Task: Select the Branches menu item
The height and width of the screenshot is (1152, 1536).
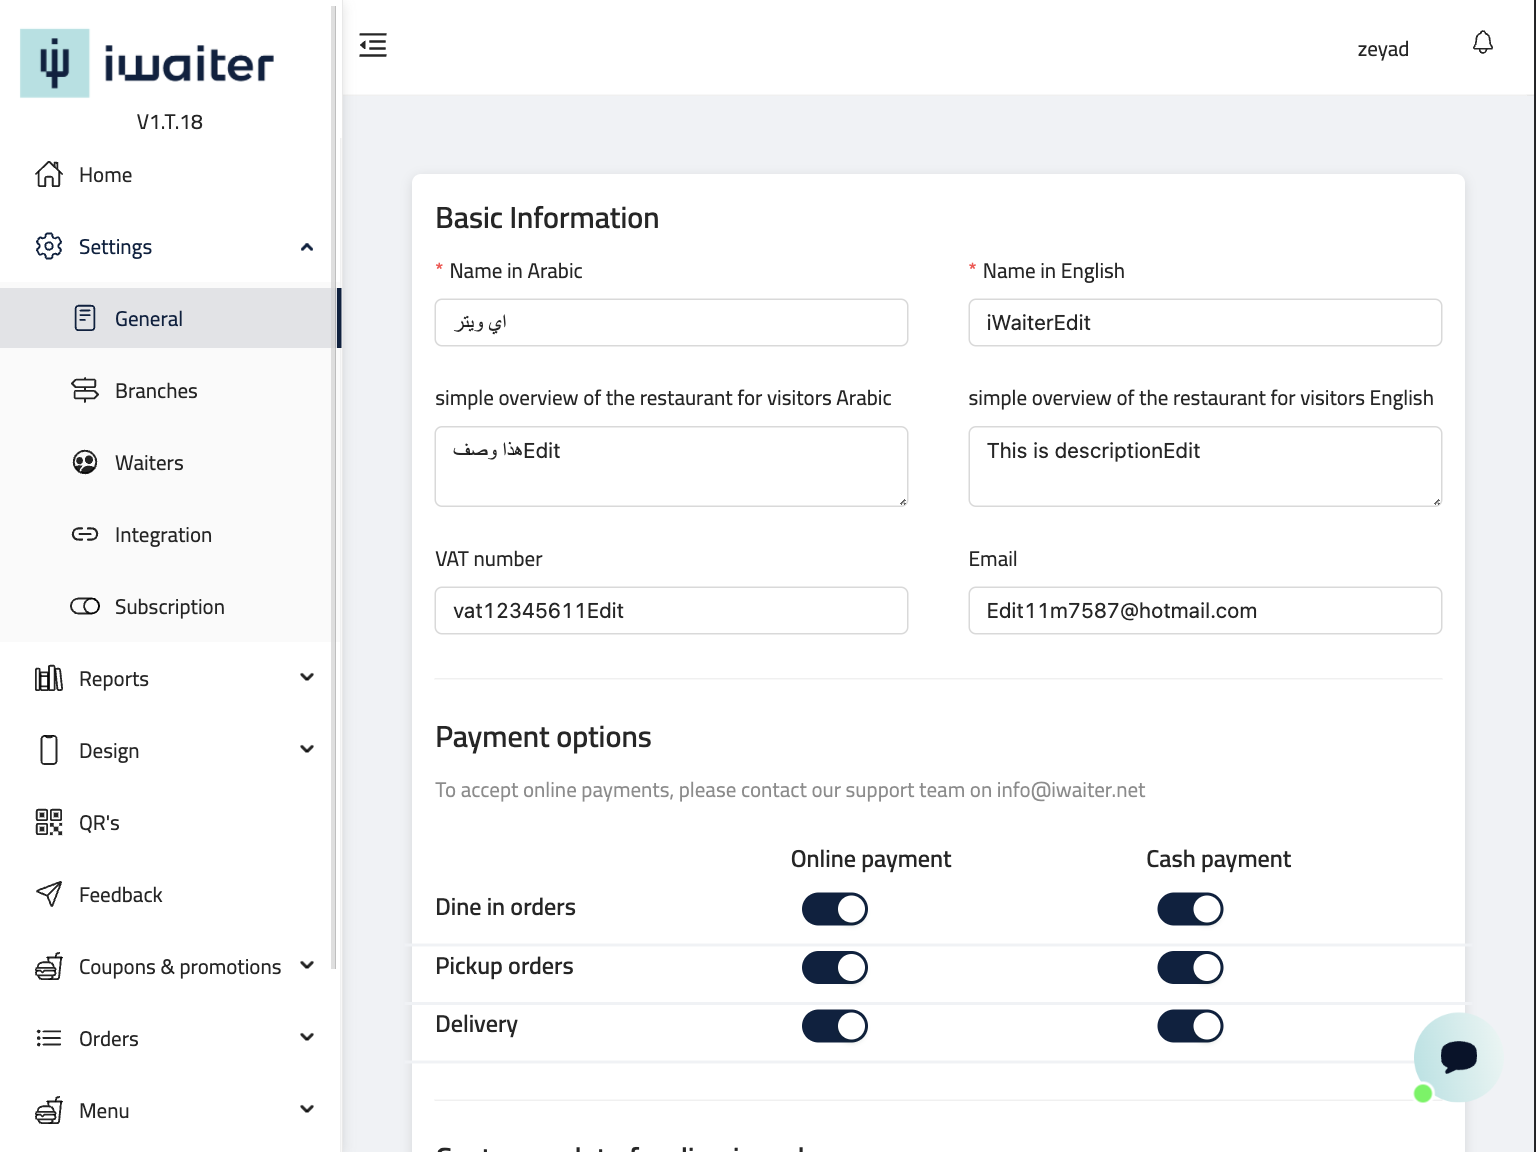Action: coord(156,391)
